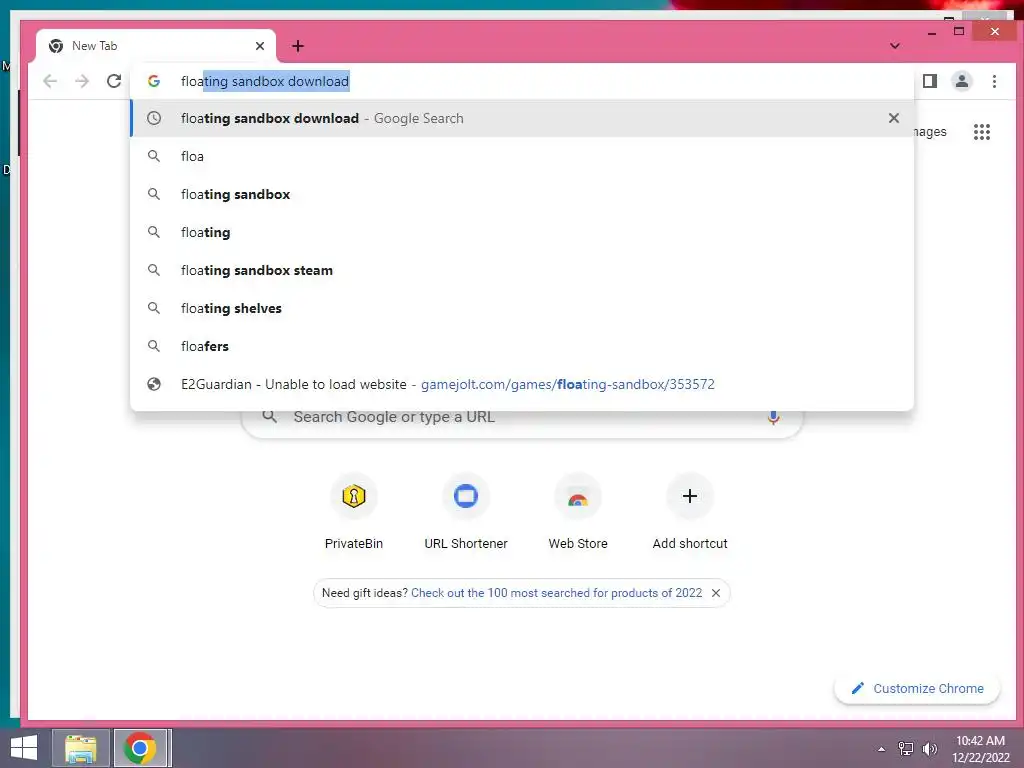Click the globe icon beside E2Guardian entry
Viewport: 1024px width, 768px height.
pos(154,384)
